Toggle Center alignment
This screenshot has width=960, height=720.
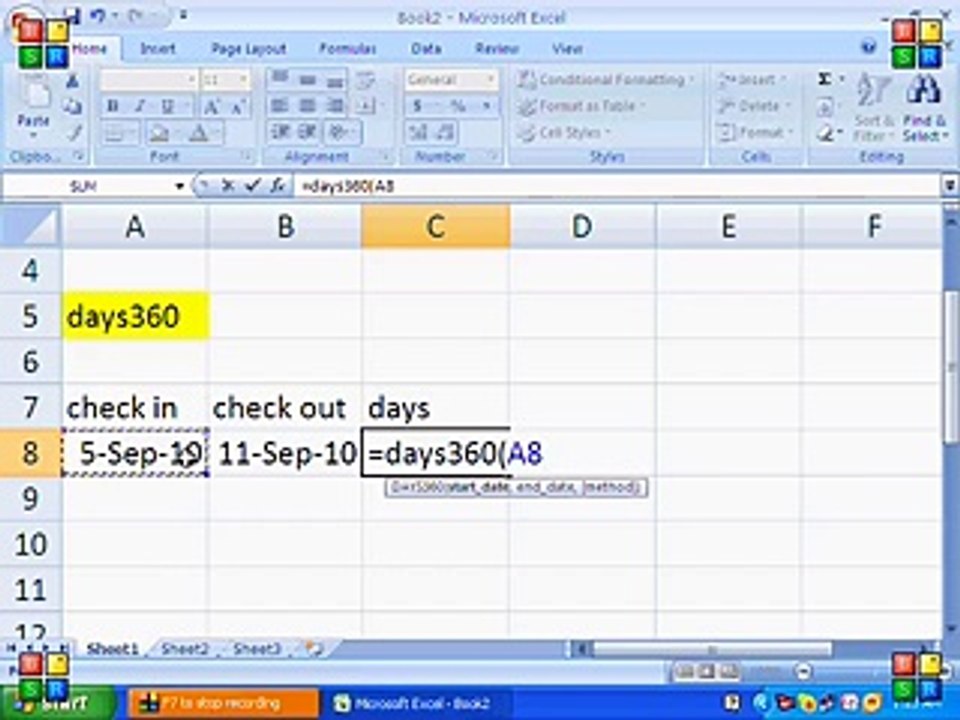308,106
